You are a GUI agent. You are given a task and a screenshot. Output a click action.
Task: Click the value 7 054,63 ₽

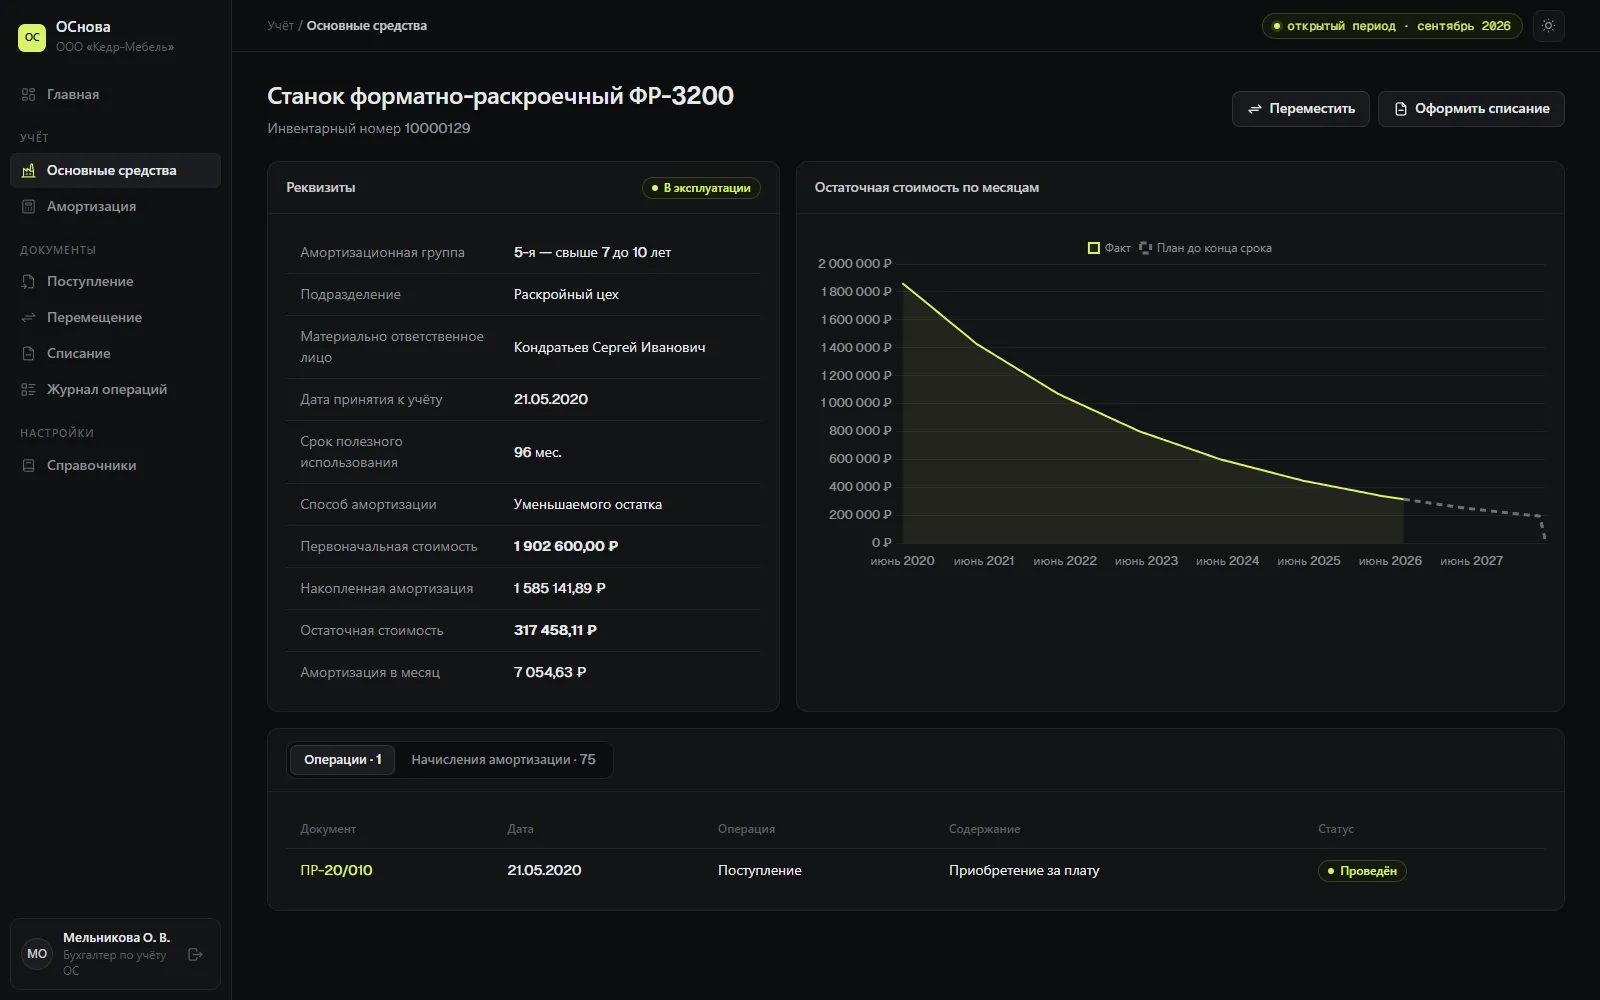click(550, 672)
